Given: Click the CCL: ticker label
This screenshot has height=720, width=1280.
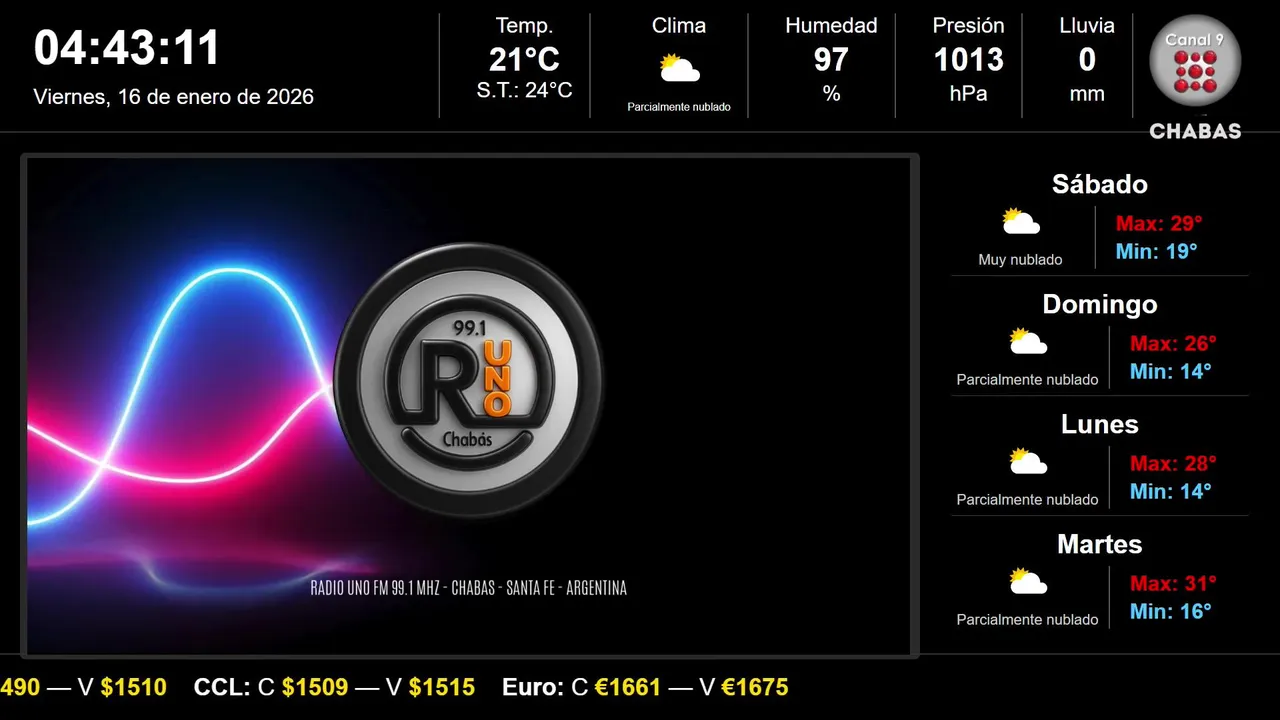Looking at the screenshot, I should pos(222,687).
